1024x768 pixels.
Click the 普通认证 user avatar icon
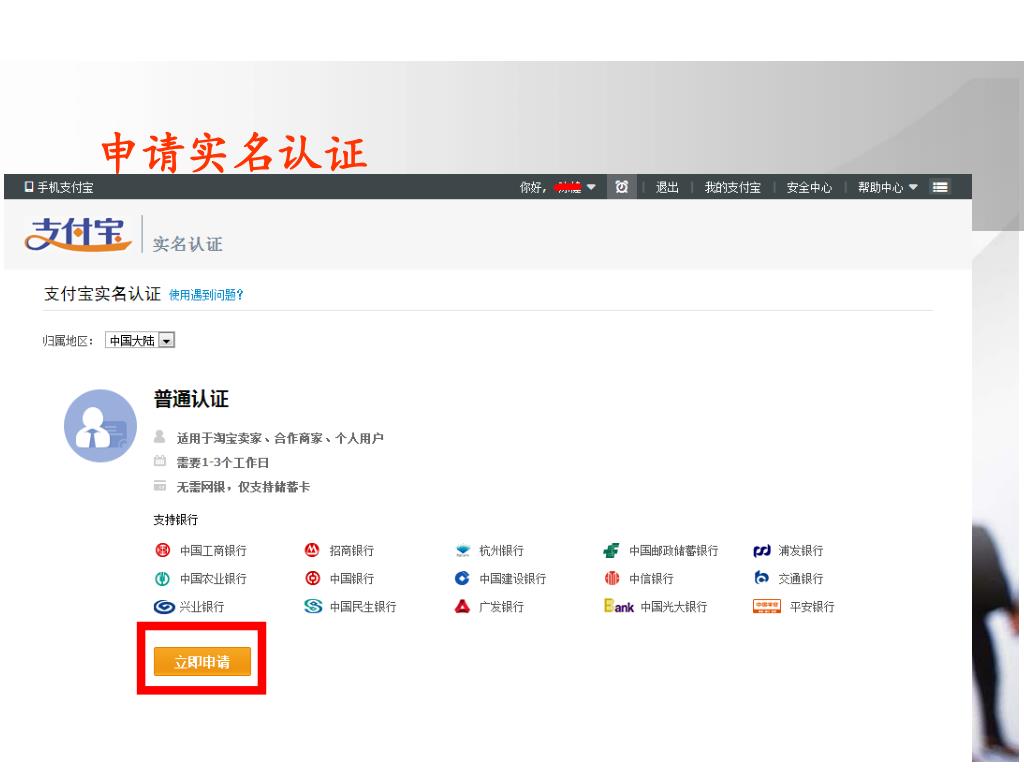(100, 426)
